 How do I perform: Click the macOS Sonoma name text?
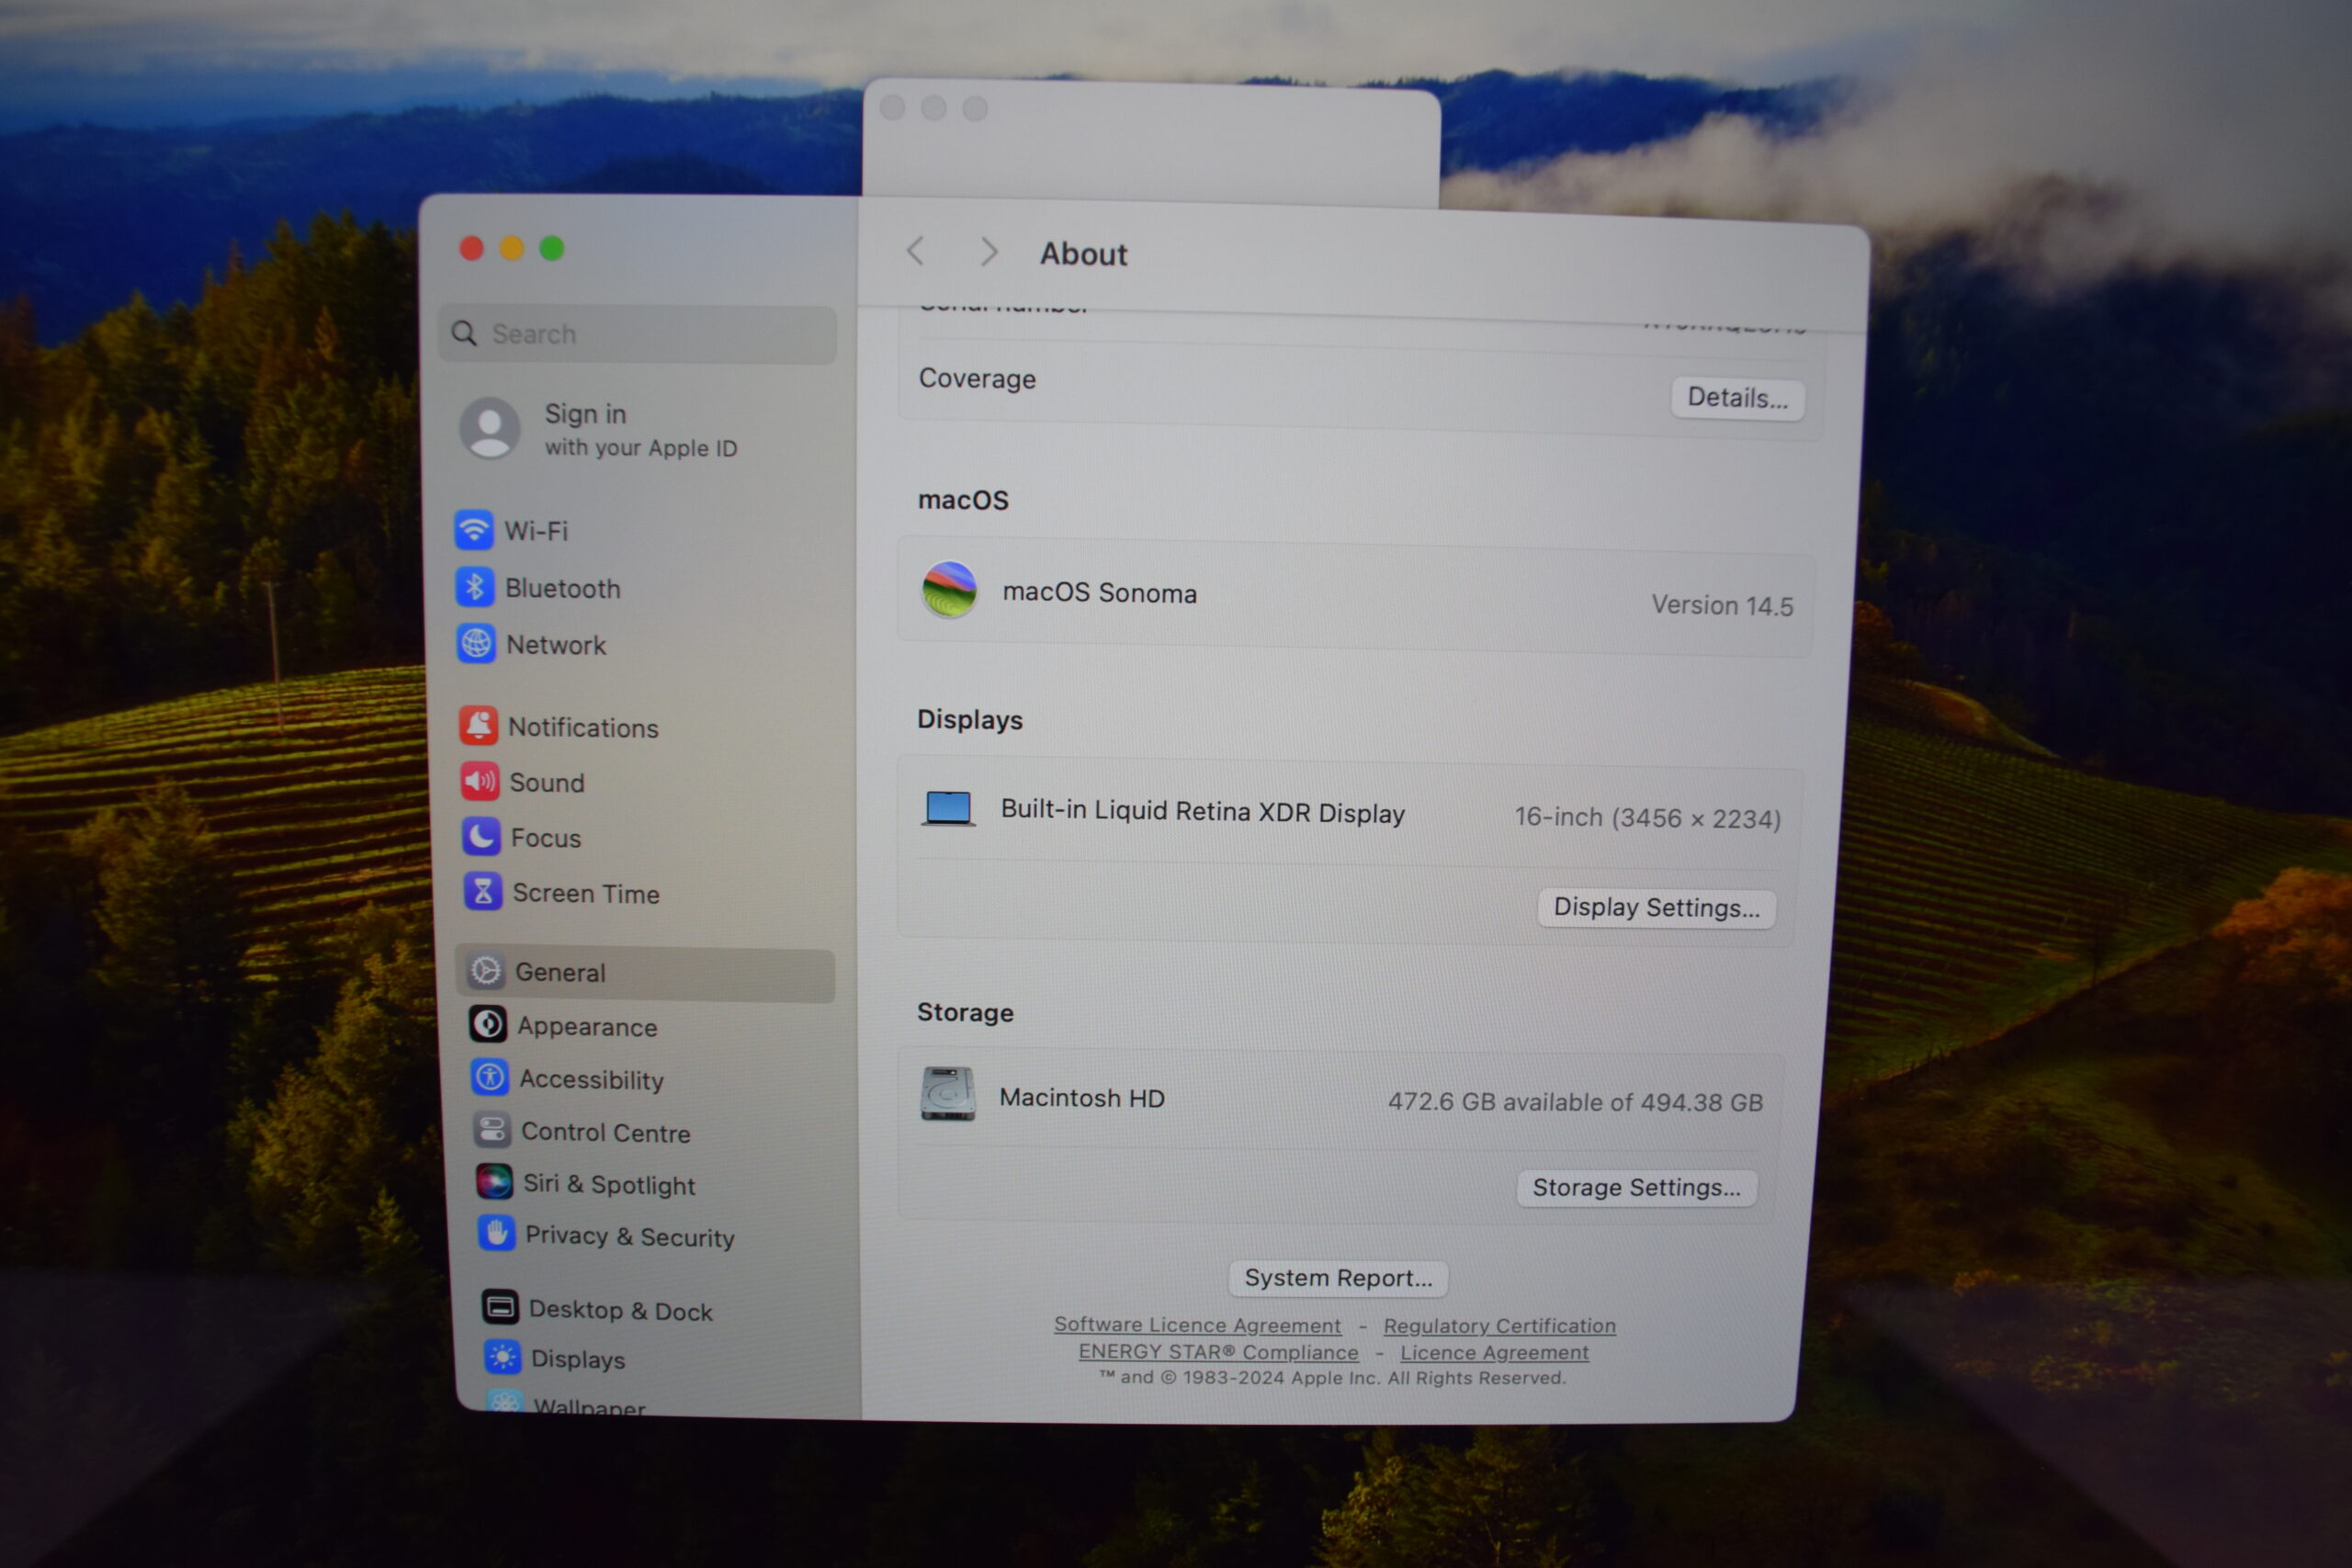pyautogui.click(x=1099, y=593)
